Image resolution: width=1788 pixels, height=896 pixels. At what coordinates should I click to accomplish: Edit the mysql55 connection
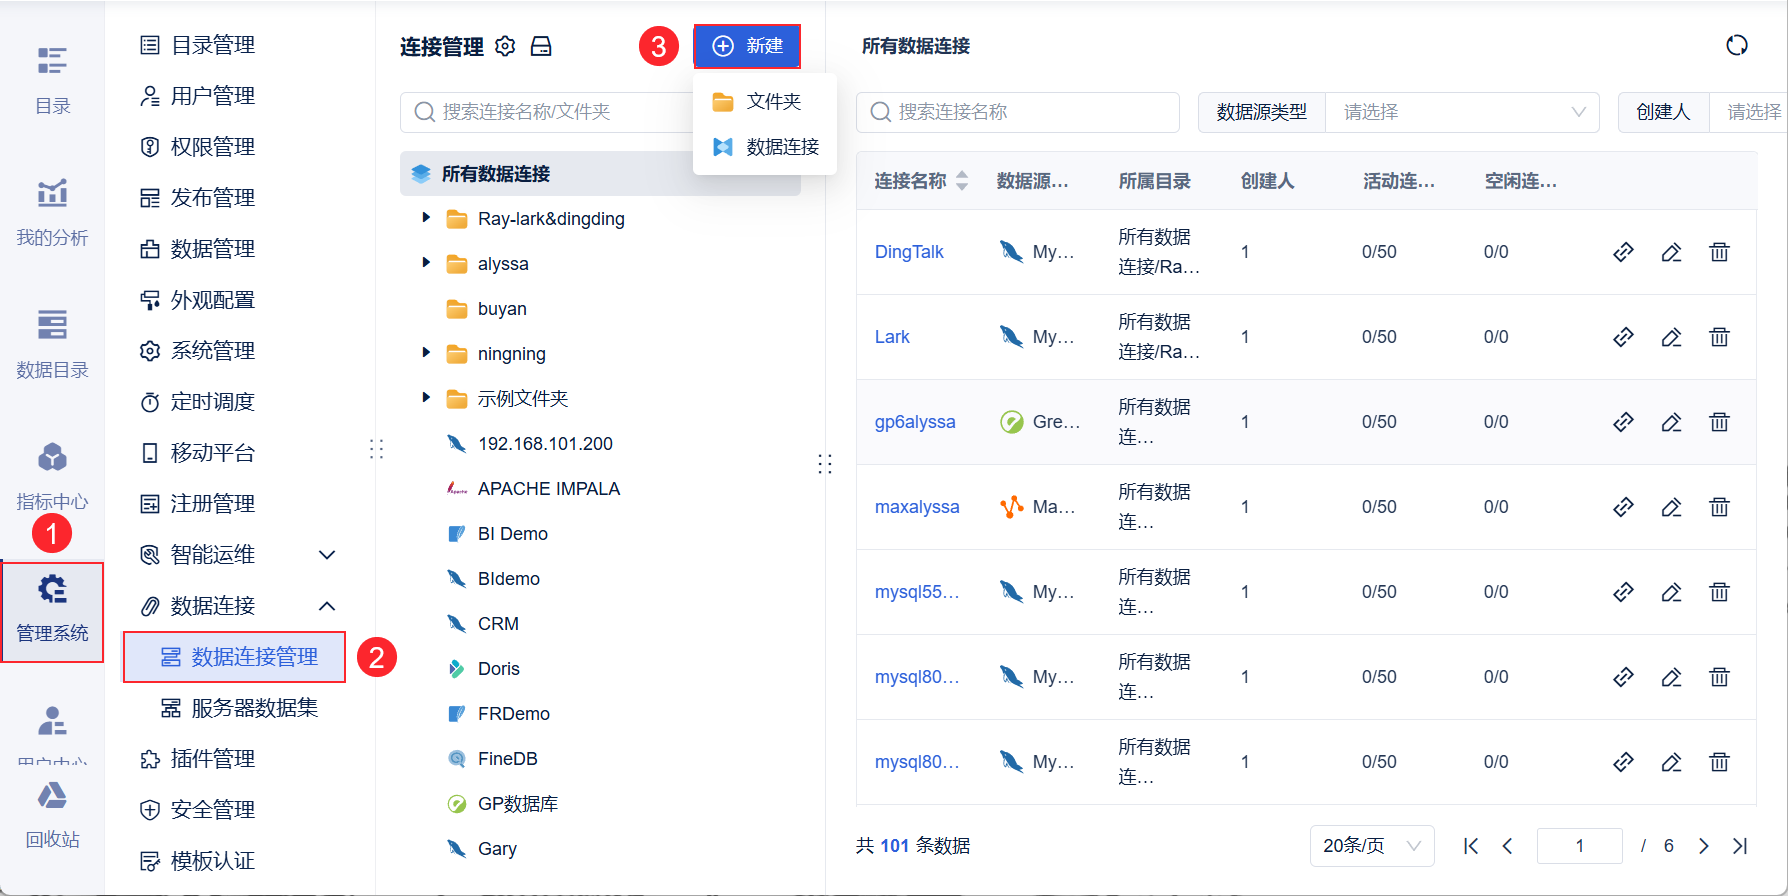1671,592
